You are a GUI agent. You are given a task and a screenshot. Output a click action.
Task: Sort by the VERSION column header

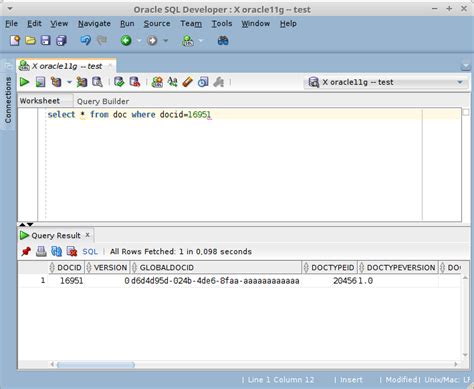click(x=107, y=268)
